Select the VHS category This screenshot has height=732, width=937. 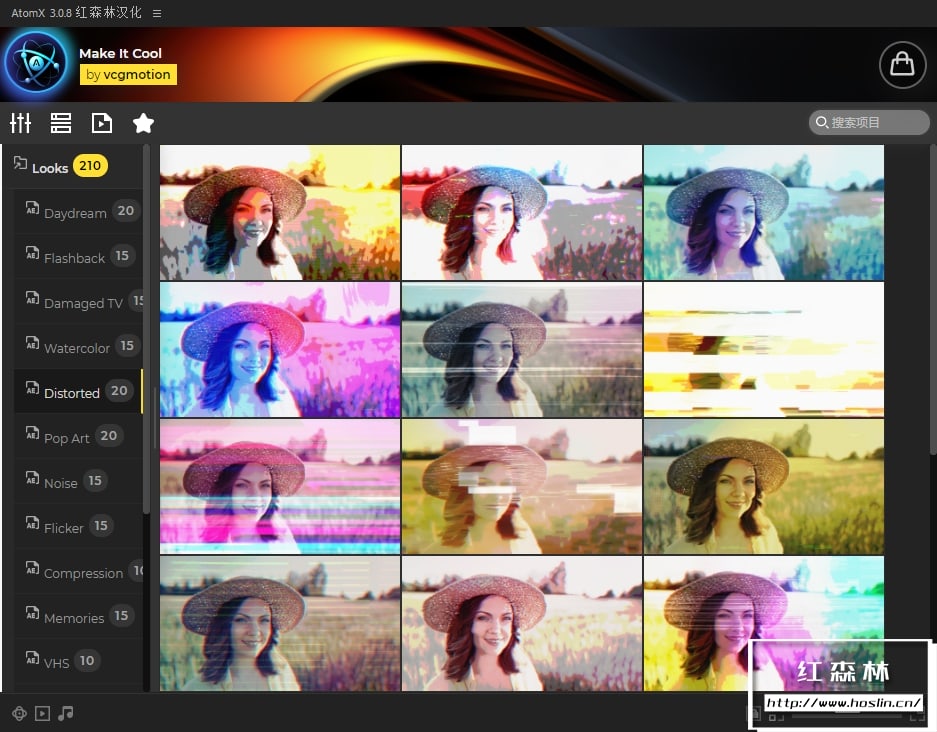(78, 661)
